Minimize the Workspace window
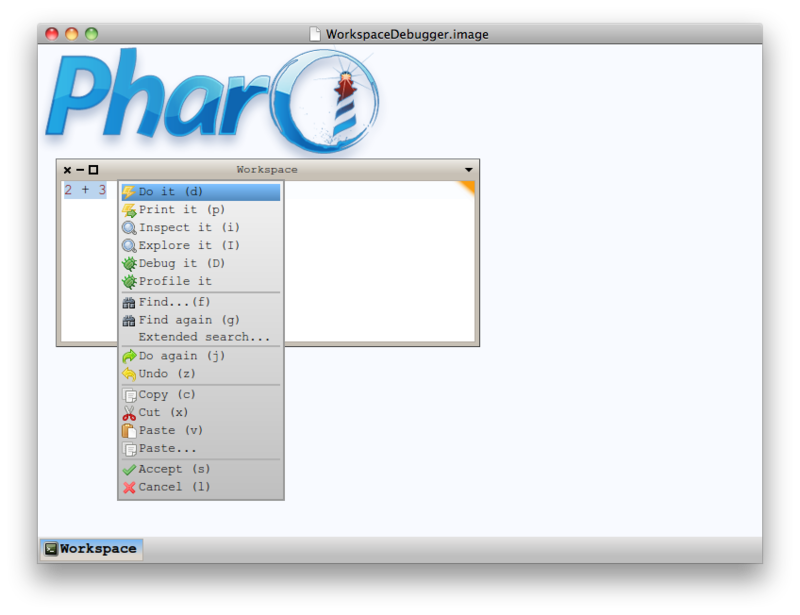 click(80, 170)
